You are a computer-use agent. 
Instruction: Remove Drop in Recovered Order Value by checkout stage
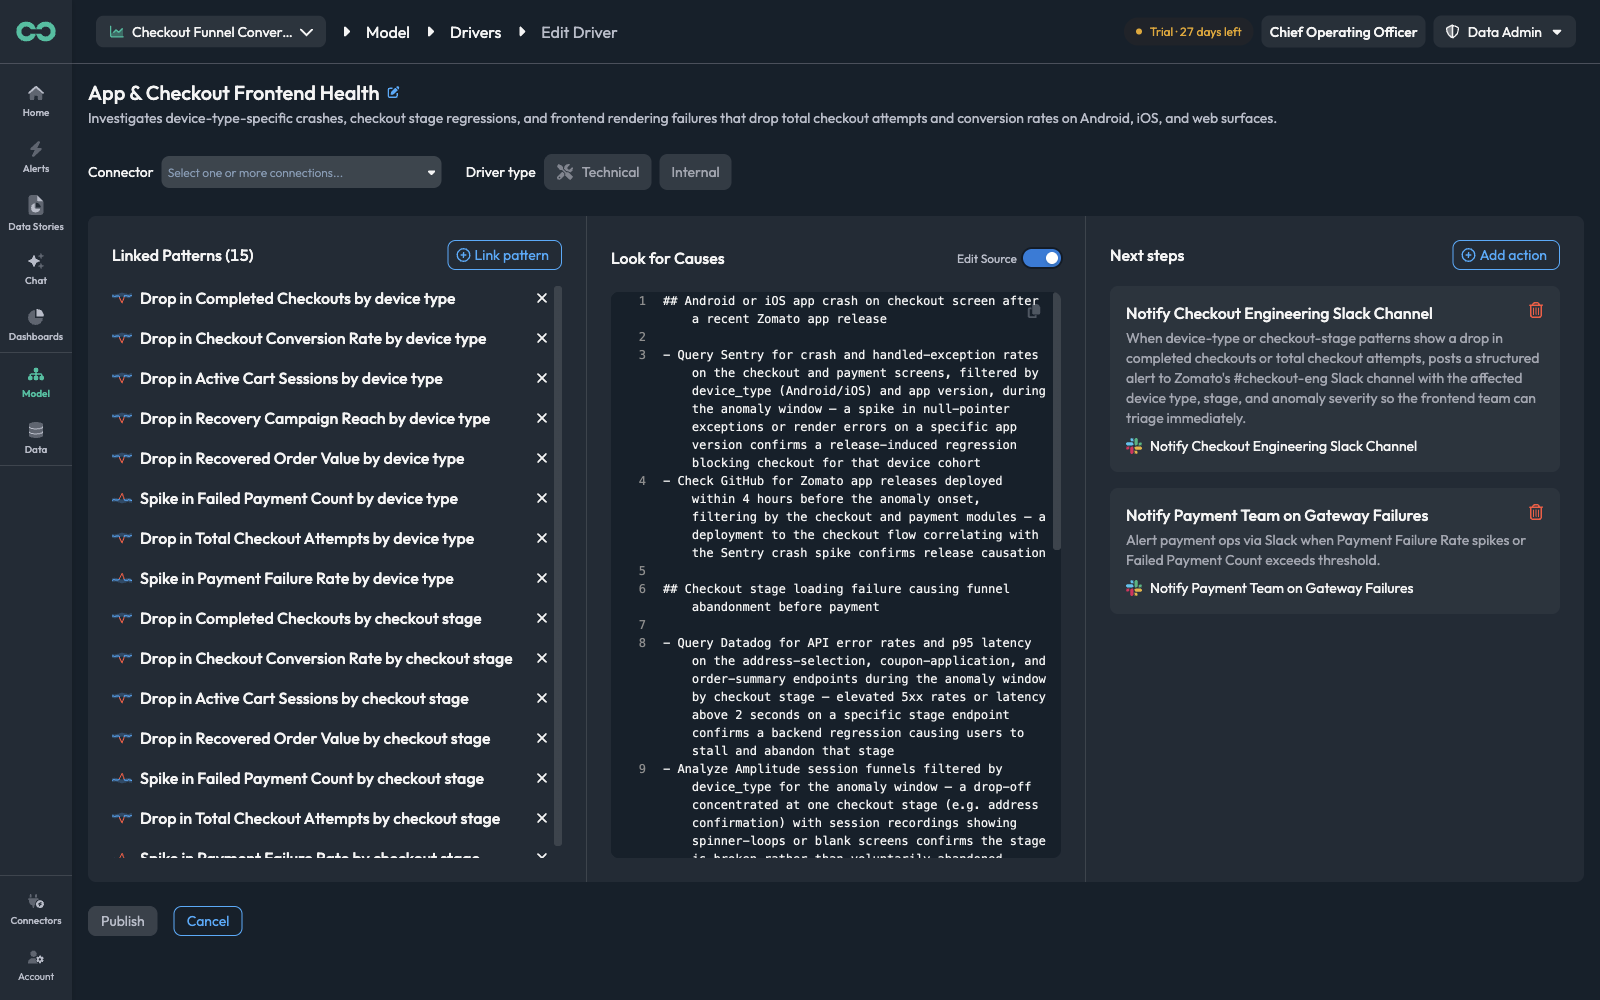(x=542, y=738)
